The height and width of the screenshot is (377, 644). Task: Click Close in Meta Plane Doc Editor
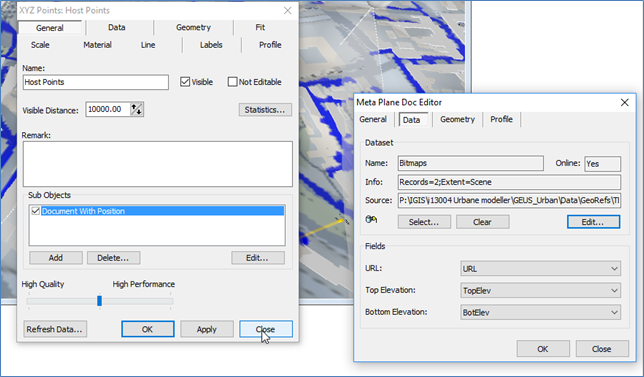tap(602, 349)
